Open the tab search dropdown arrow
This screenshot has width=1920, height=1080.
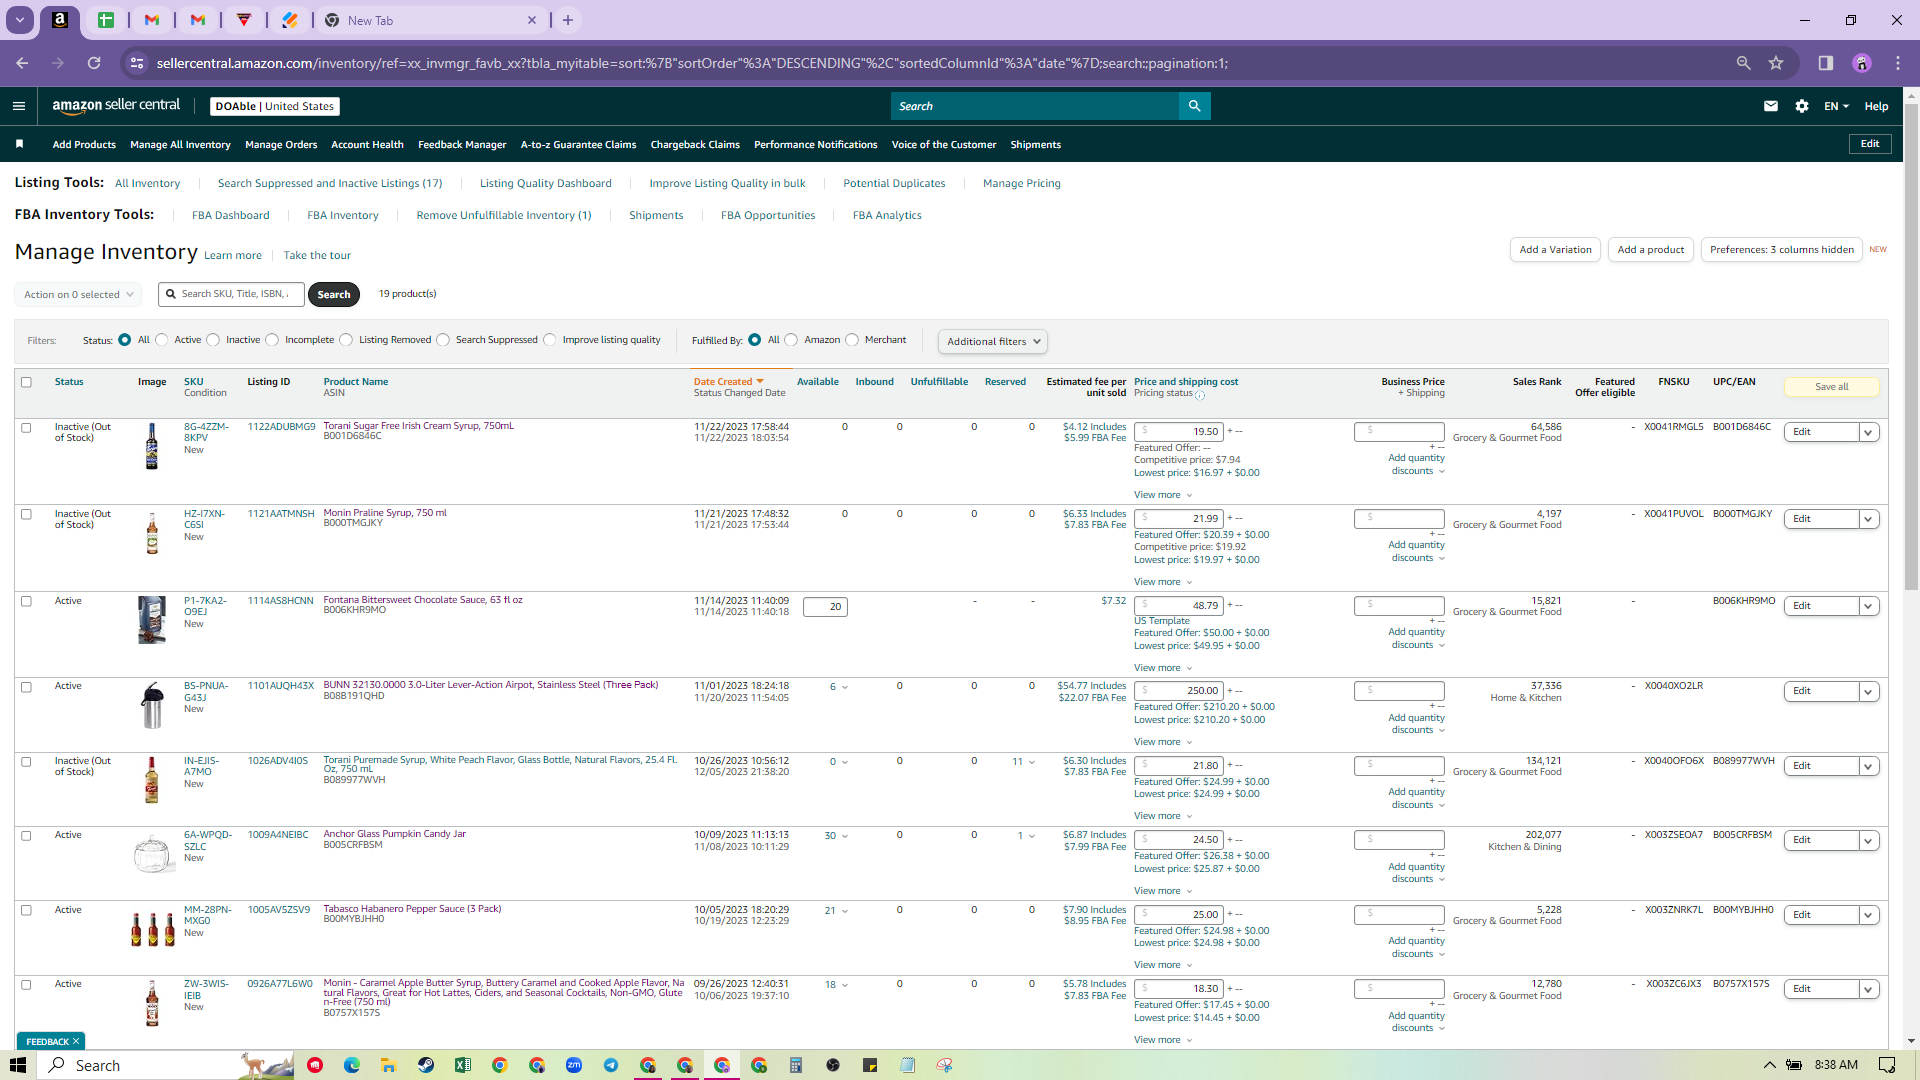click(x=19, y=20)
